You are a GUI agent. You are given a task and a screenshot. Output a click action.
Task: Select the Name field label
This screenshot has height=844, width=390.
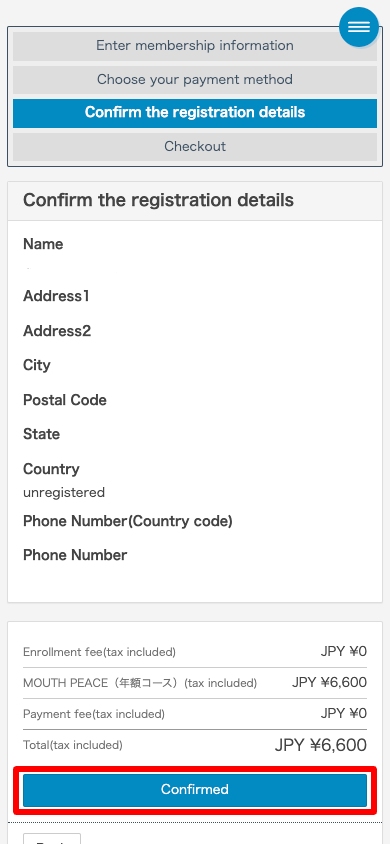coord(43,244)
